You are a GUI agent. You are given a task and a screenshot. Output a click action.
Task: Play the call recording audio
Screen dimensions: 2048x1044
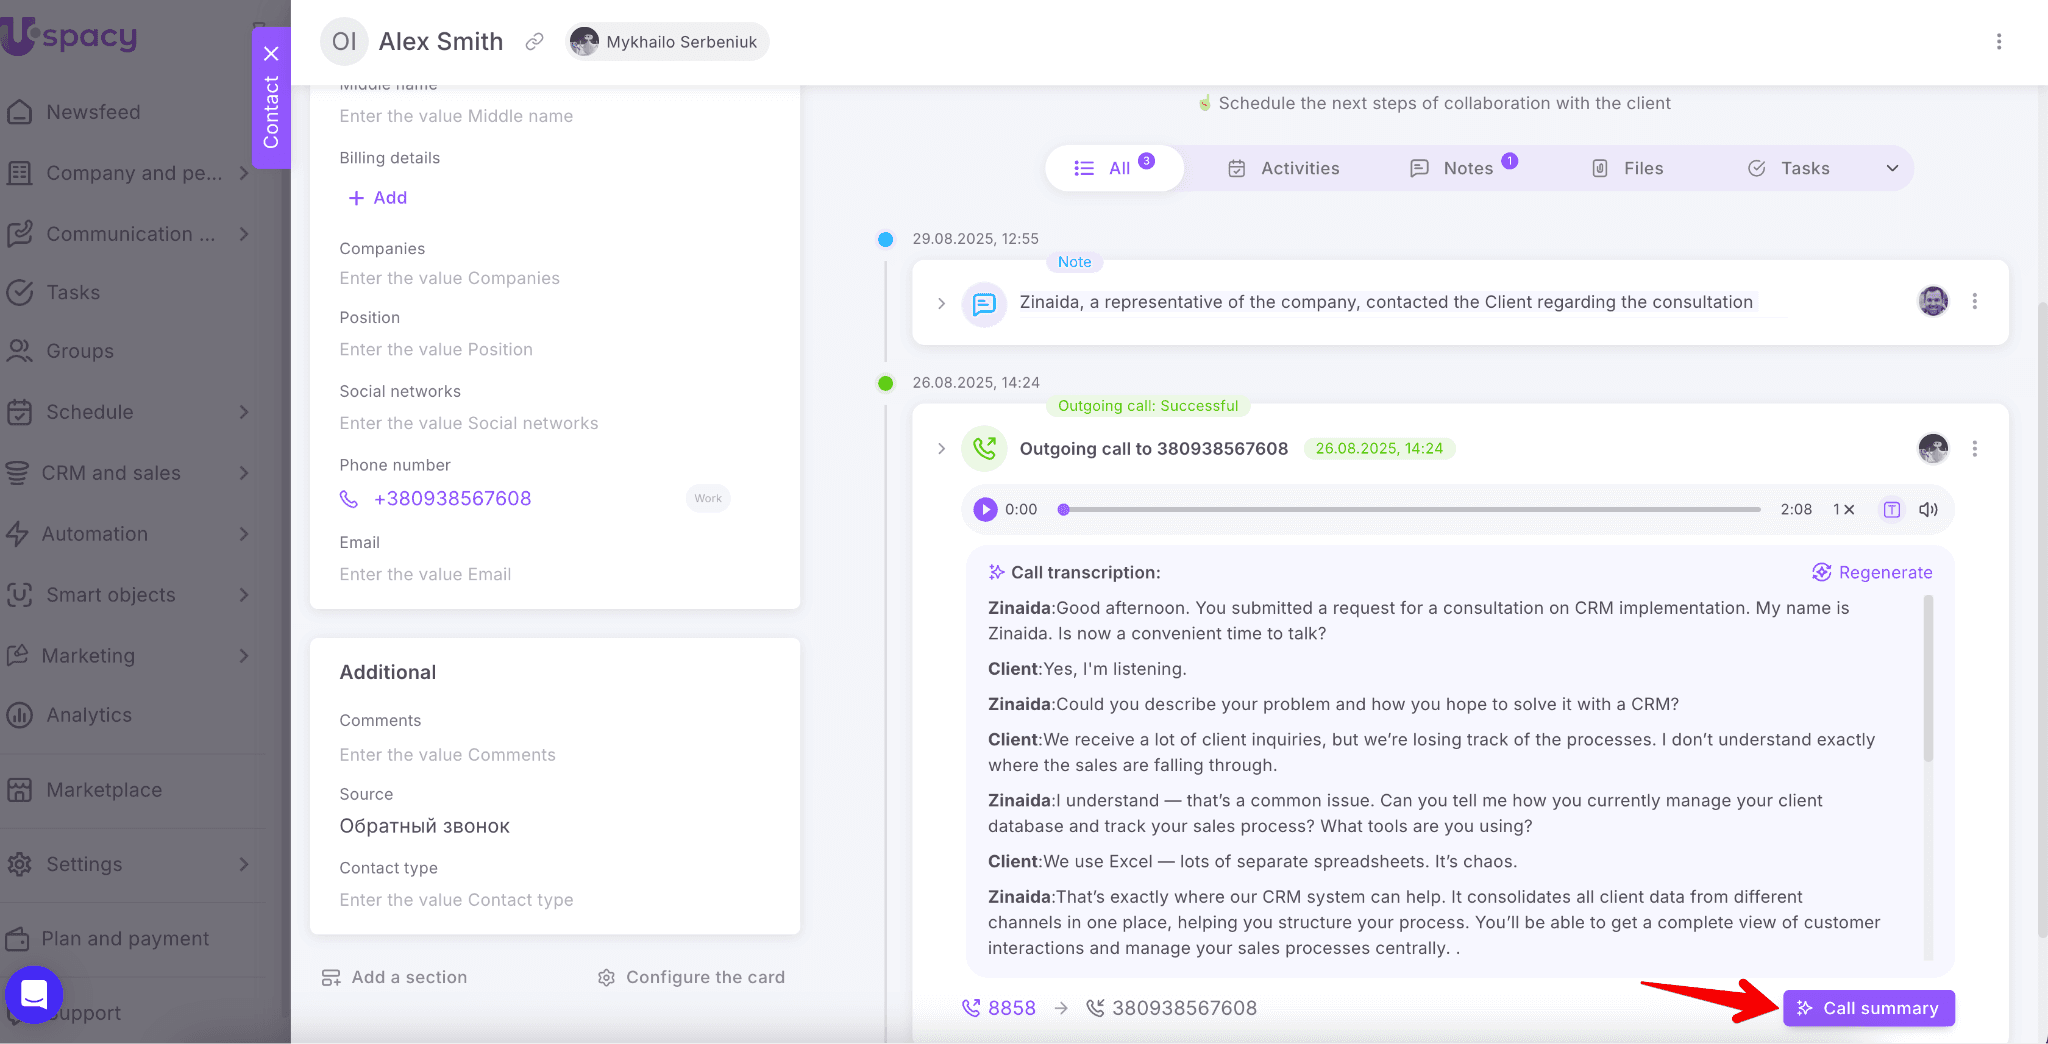[x=985, y=509]
